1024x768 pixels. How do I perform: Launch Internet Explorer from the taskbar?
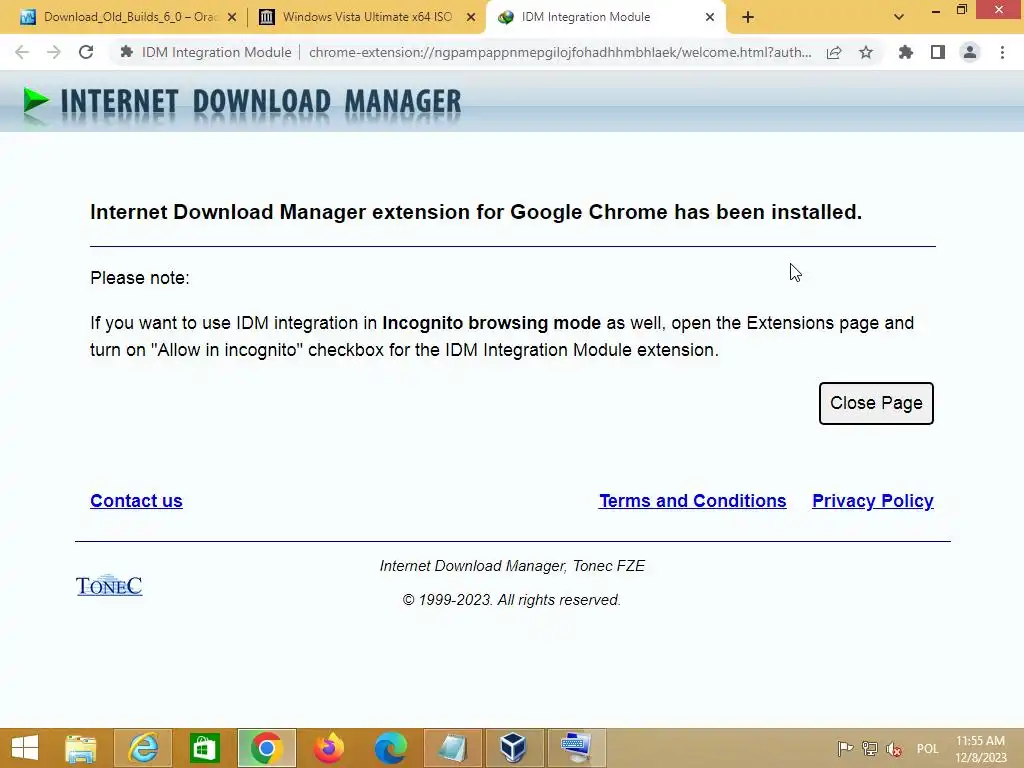143,748
